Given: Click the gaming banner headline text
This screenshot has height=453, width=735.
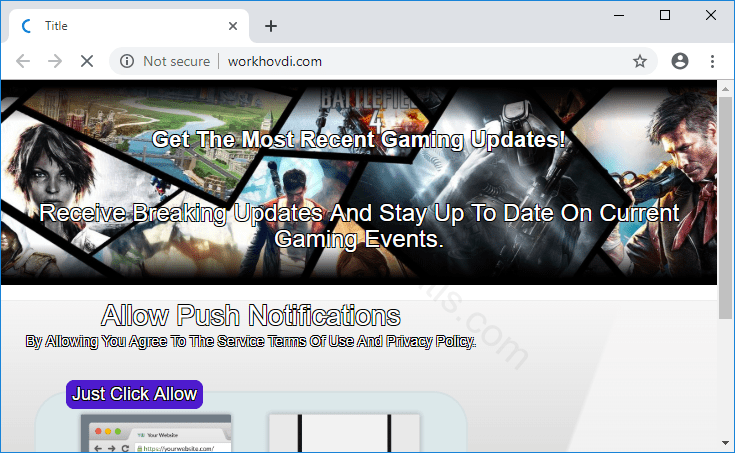Looking at the screenshot, I should click(359, 140).
